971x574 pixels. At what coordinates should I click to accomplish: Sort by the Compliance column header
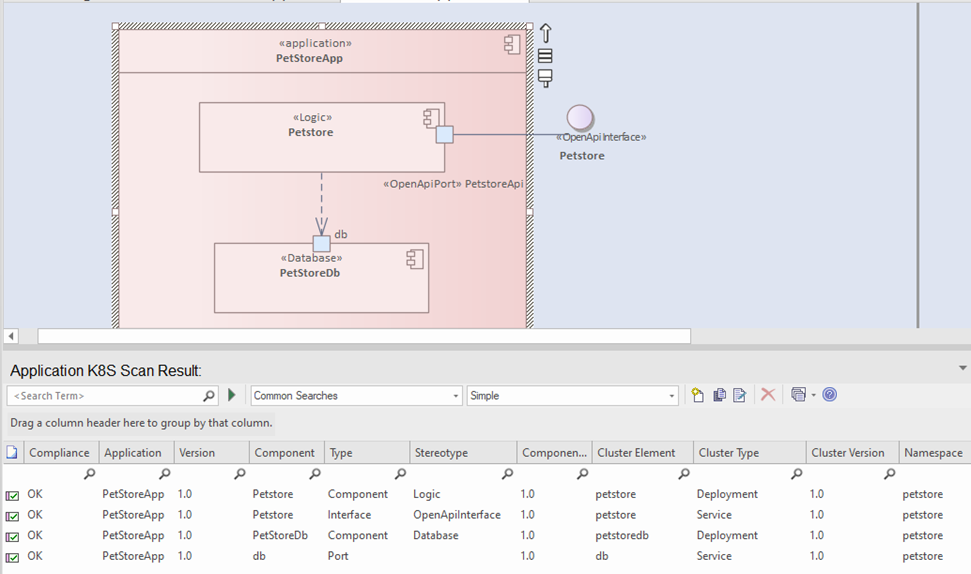tap(59, 453)
